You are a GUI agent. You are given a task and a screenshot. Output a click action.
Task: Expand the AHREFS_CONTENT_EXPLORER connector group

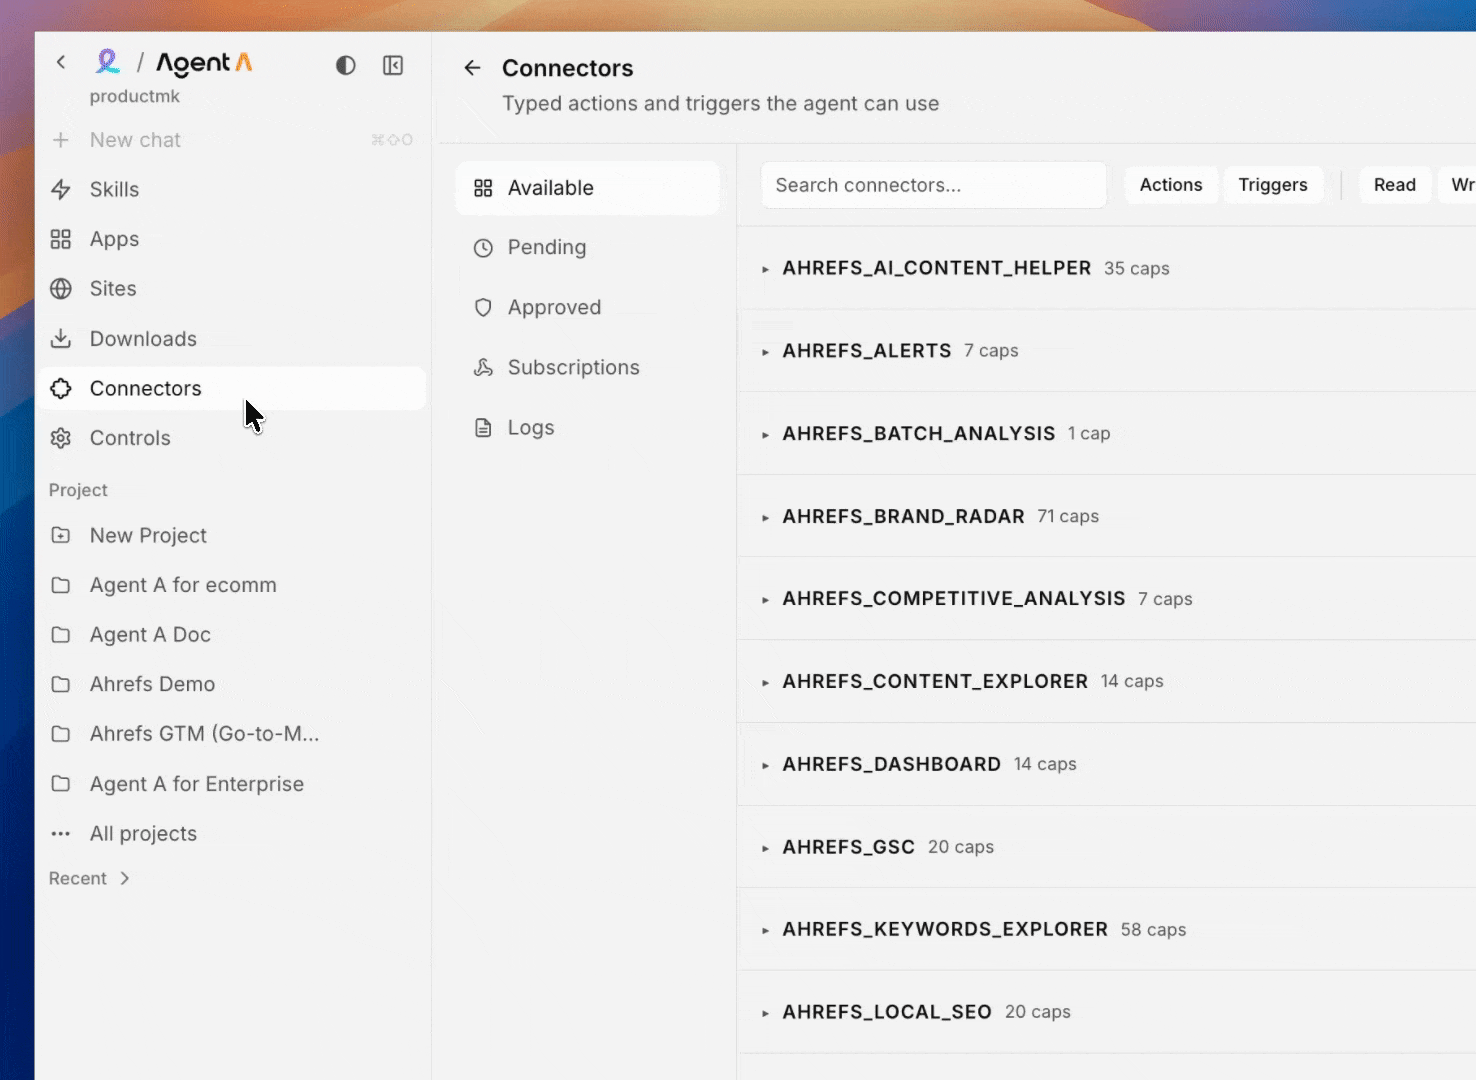pyautogui.click(x=765, y=683)
